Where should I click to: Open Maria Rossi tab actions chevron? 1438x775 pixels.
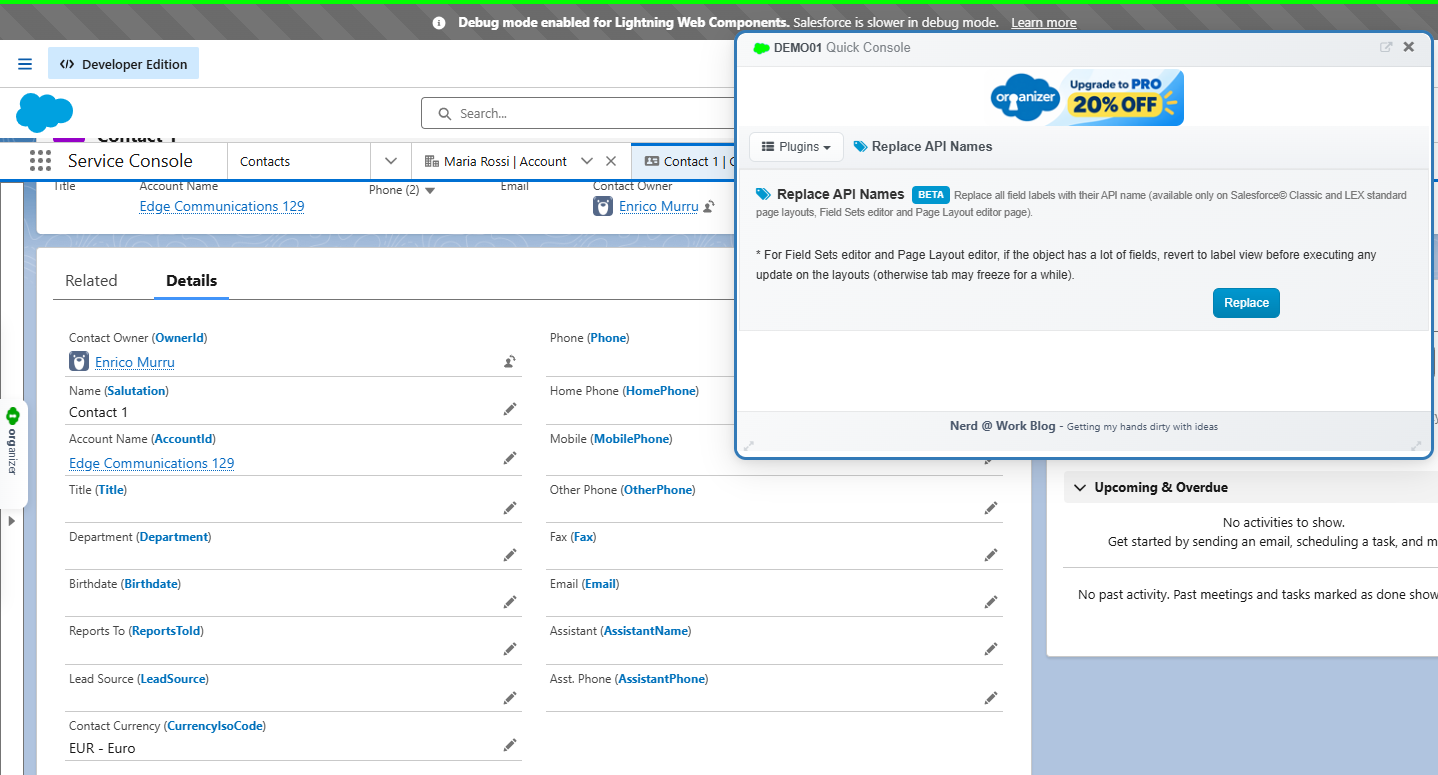click(x=587, y=161)
